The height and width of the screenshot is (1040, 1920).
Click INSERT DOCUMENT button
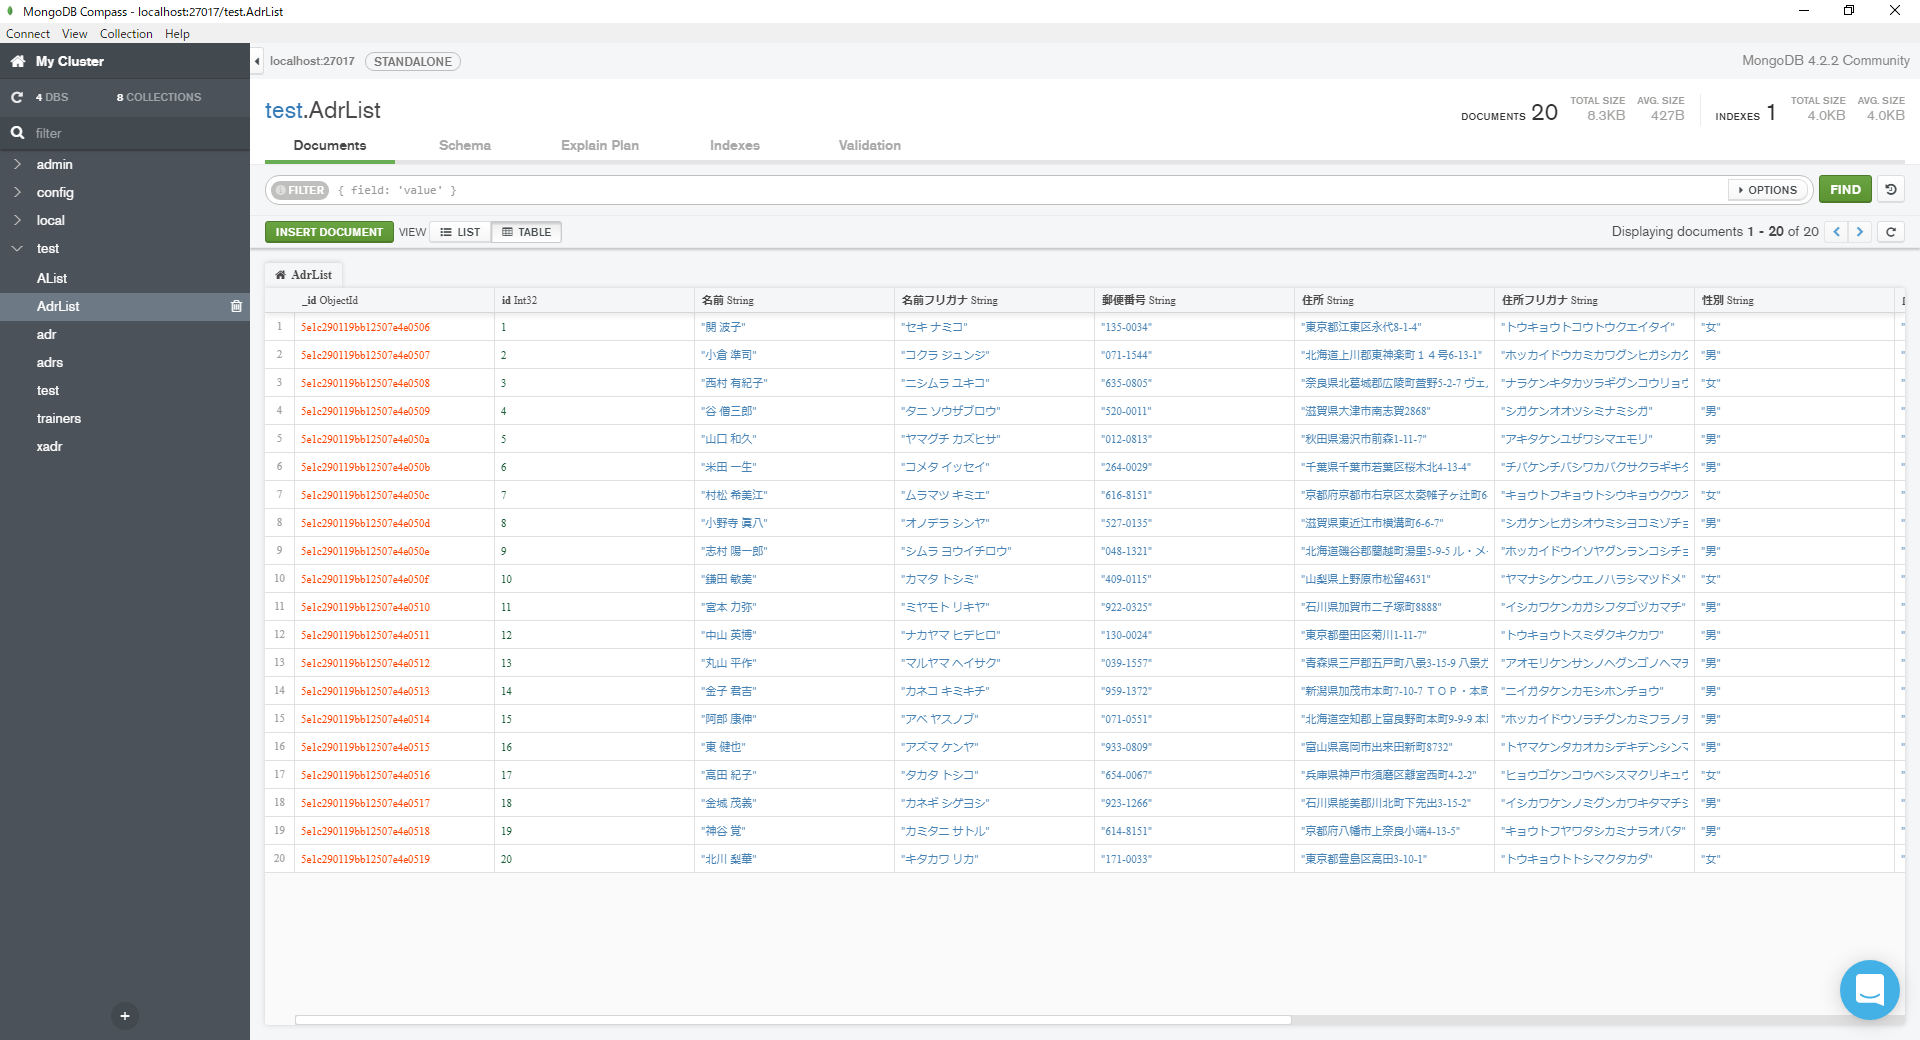329,232
